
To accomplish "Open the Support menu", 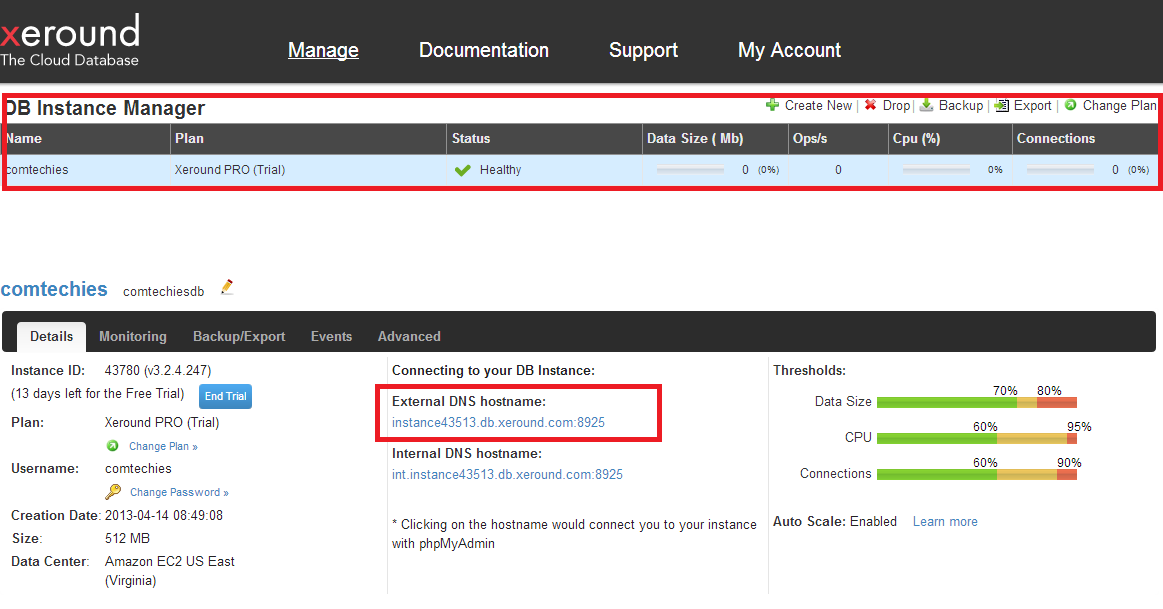I will click(x=643, y=50).
